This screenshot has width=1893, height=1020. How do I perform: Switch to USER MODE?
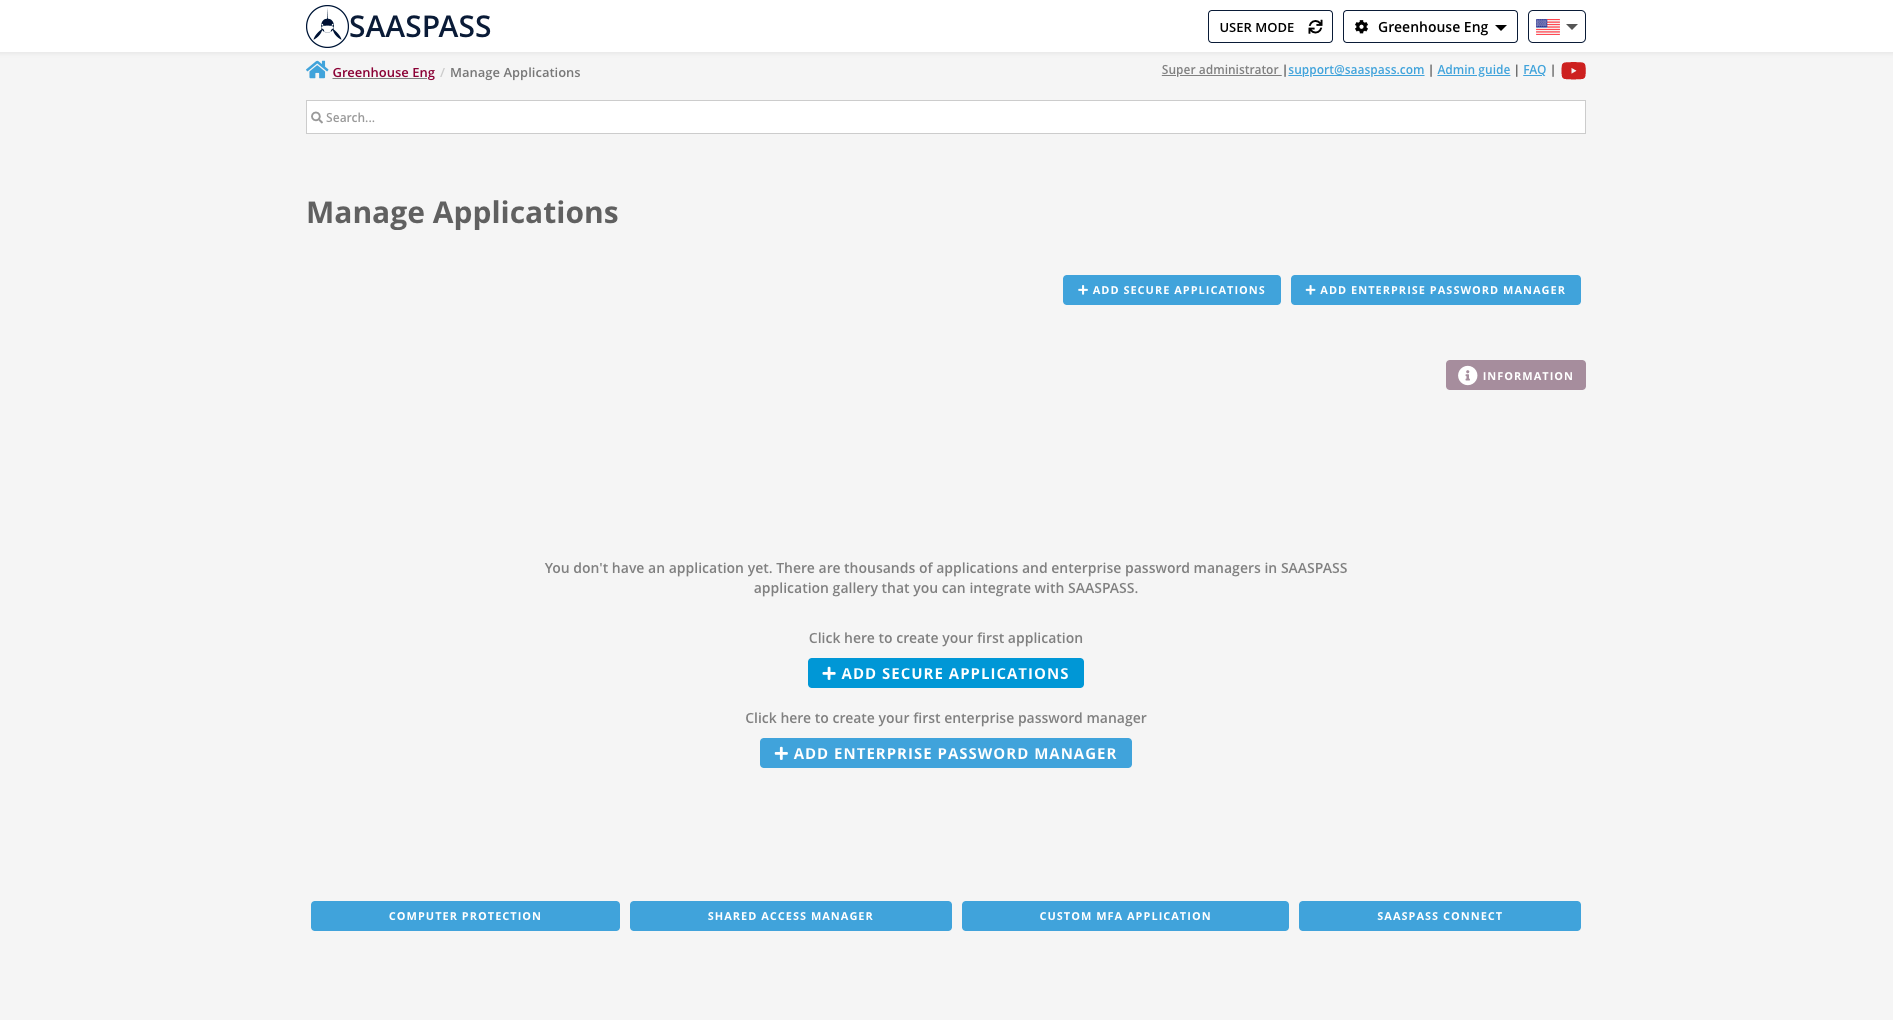[x=1270, y=27]
